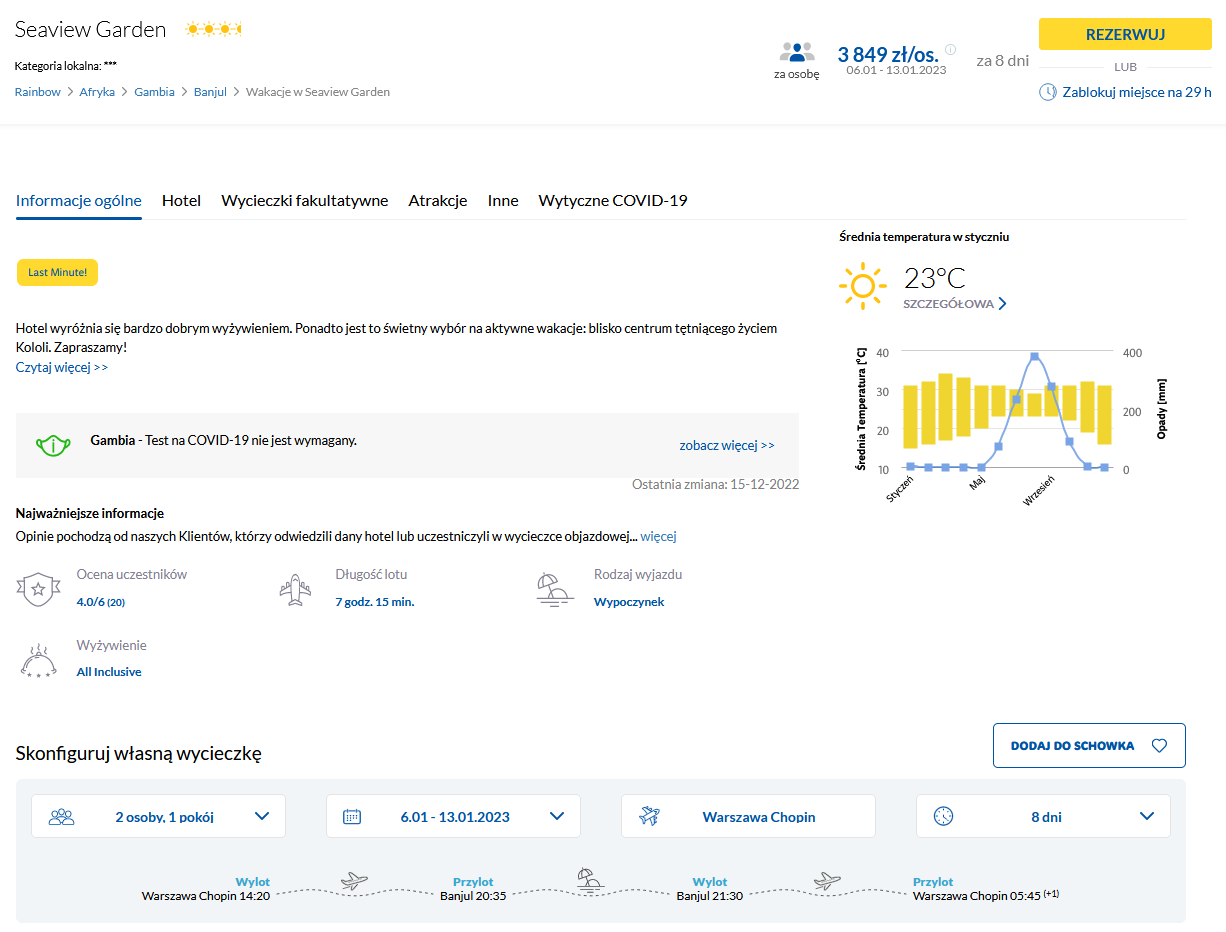Follow the Czytaj więcej link
The image size is (1226, 932).
click(62, 367)
